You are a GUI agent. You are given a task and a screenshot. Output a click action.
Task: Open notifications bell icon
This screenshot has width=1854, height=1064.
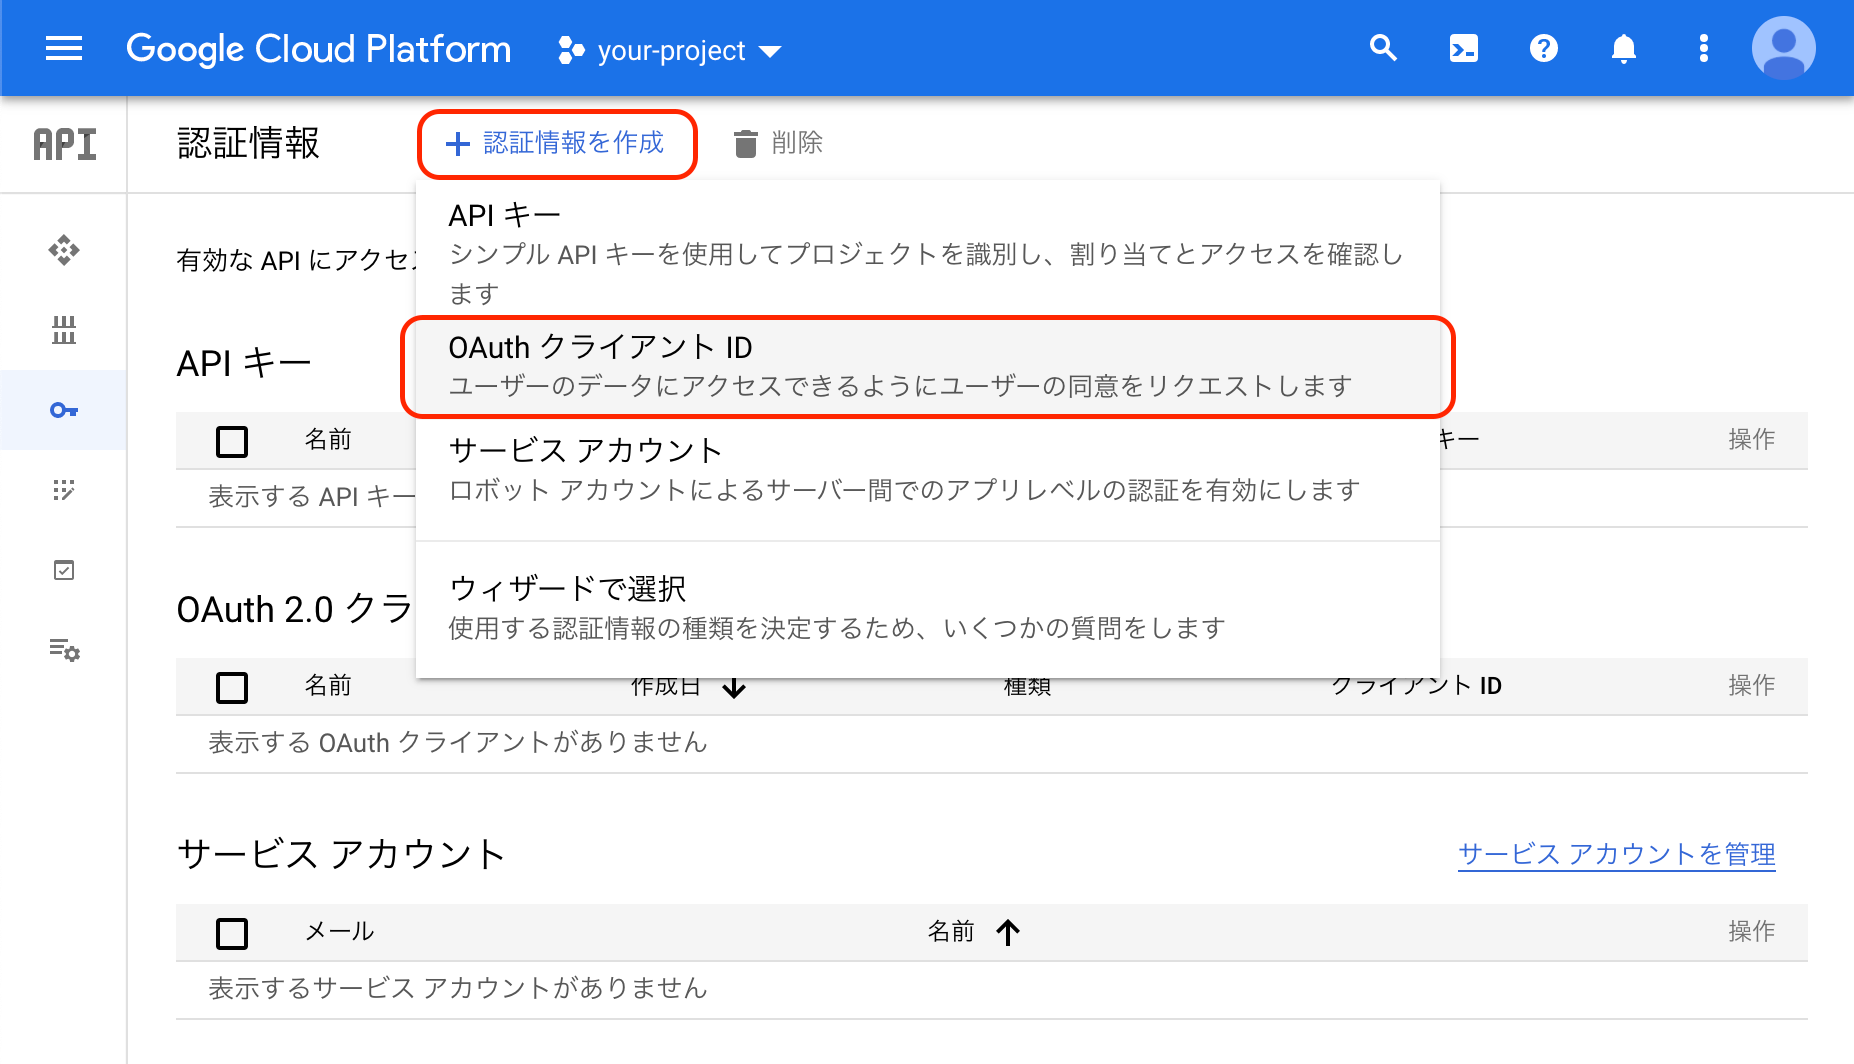click(x=1624, y=48)
